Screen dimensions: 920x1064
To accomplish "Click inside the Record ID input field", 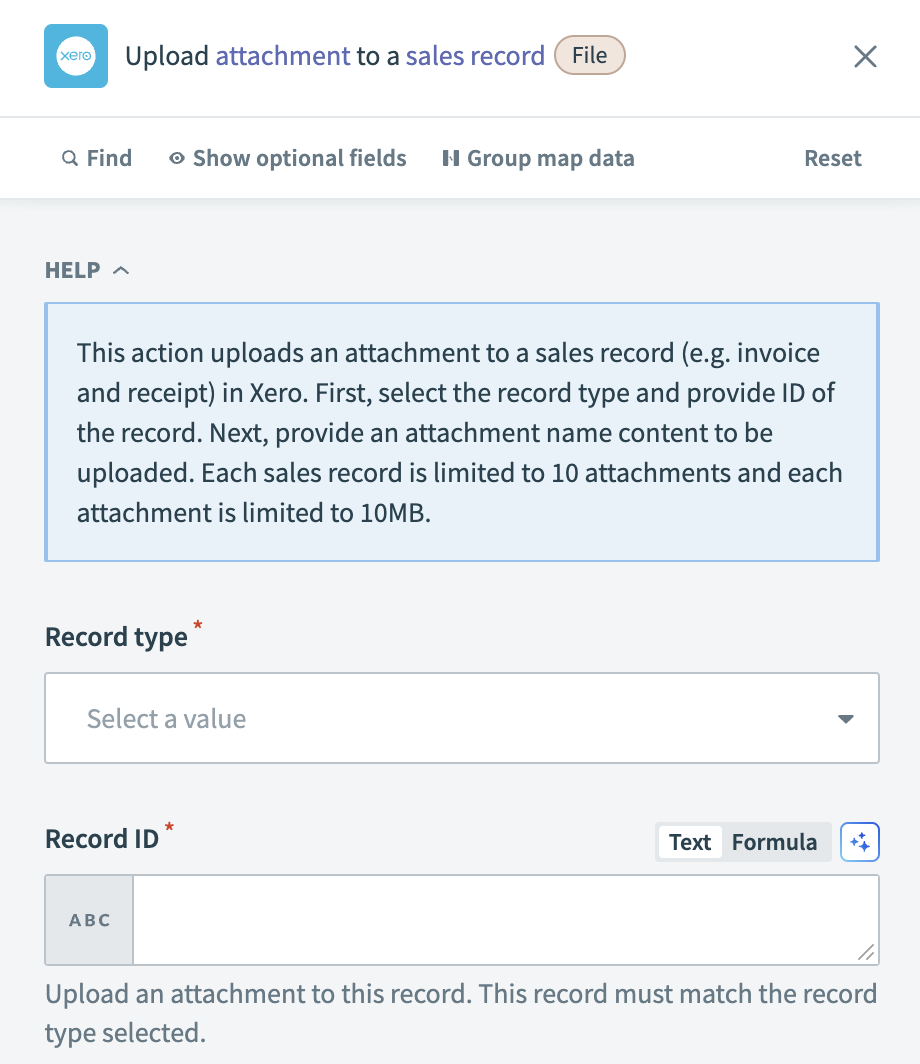I will tap(500, 919).
